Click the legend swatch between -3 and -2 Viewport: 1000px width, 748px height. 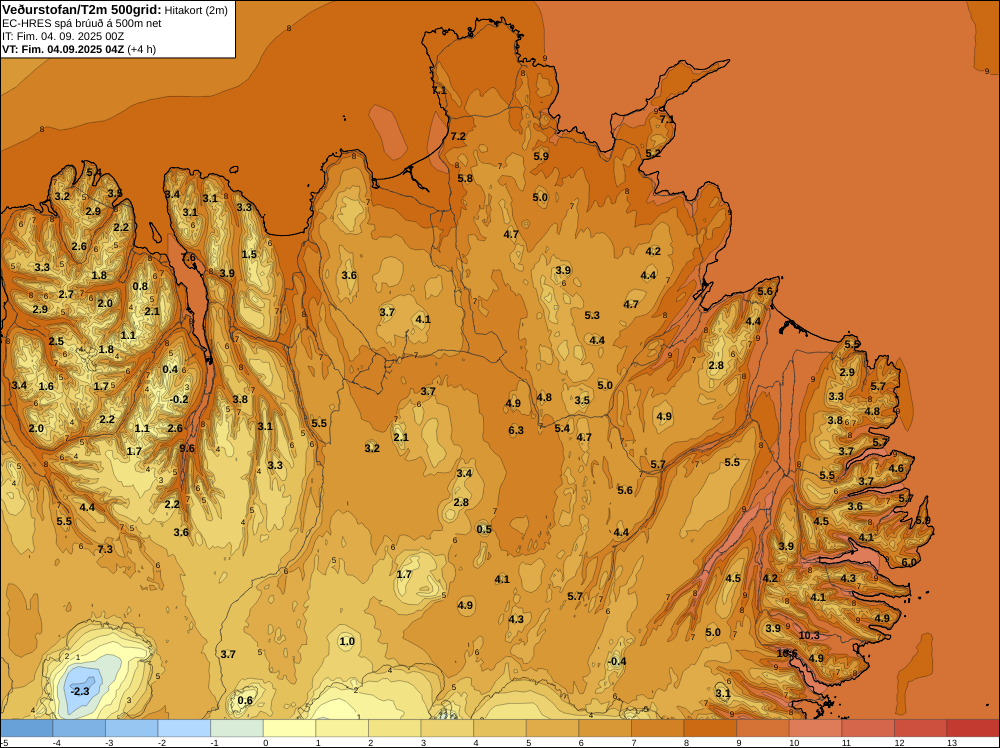pyautogui.click(x=132, y=728)
